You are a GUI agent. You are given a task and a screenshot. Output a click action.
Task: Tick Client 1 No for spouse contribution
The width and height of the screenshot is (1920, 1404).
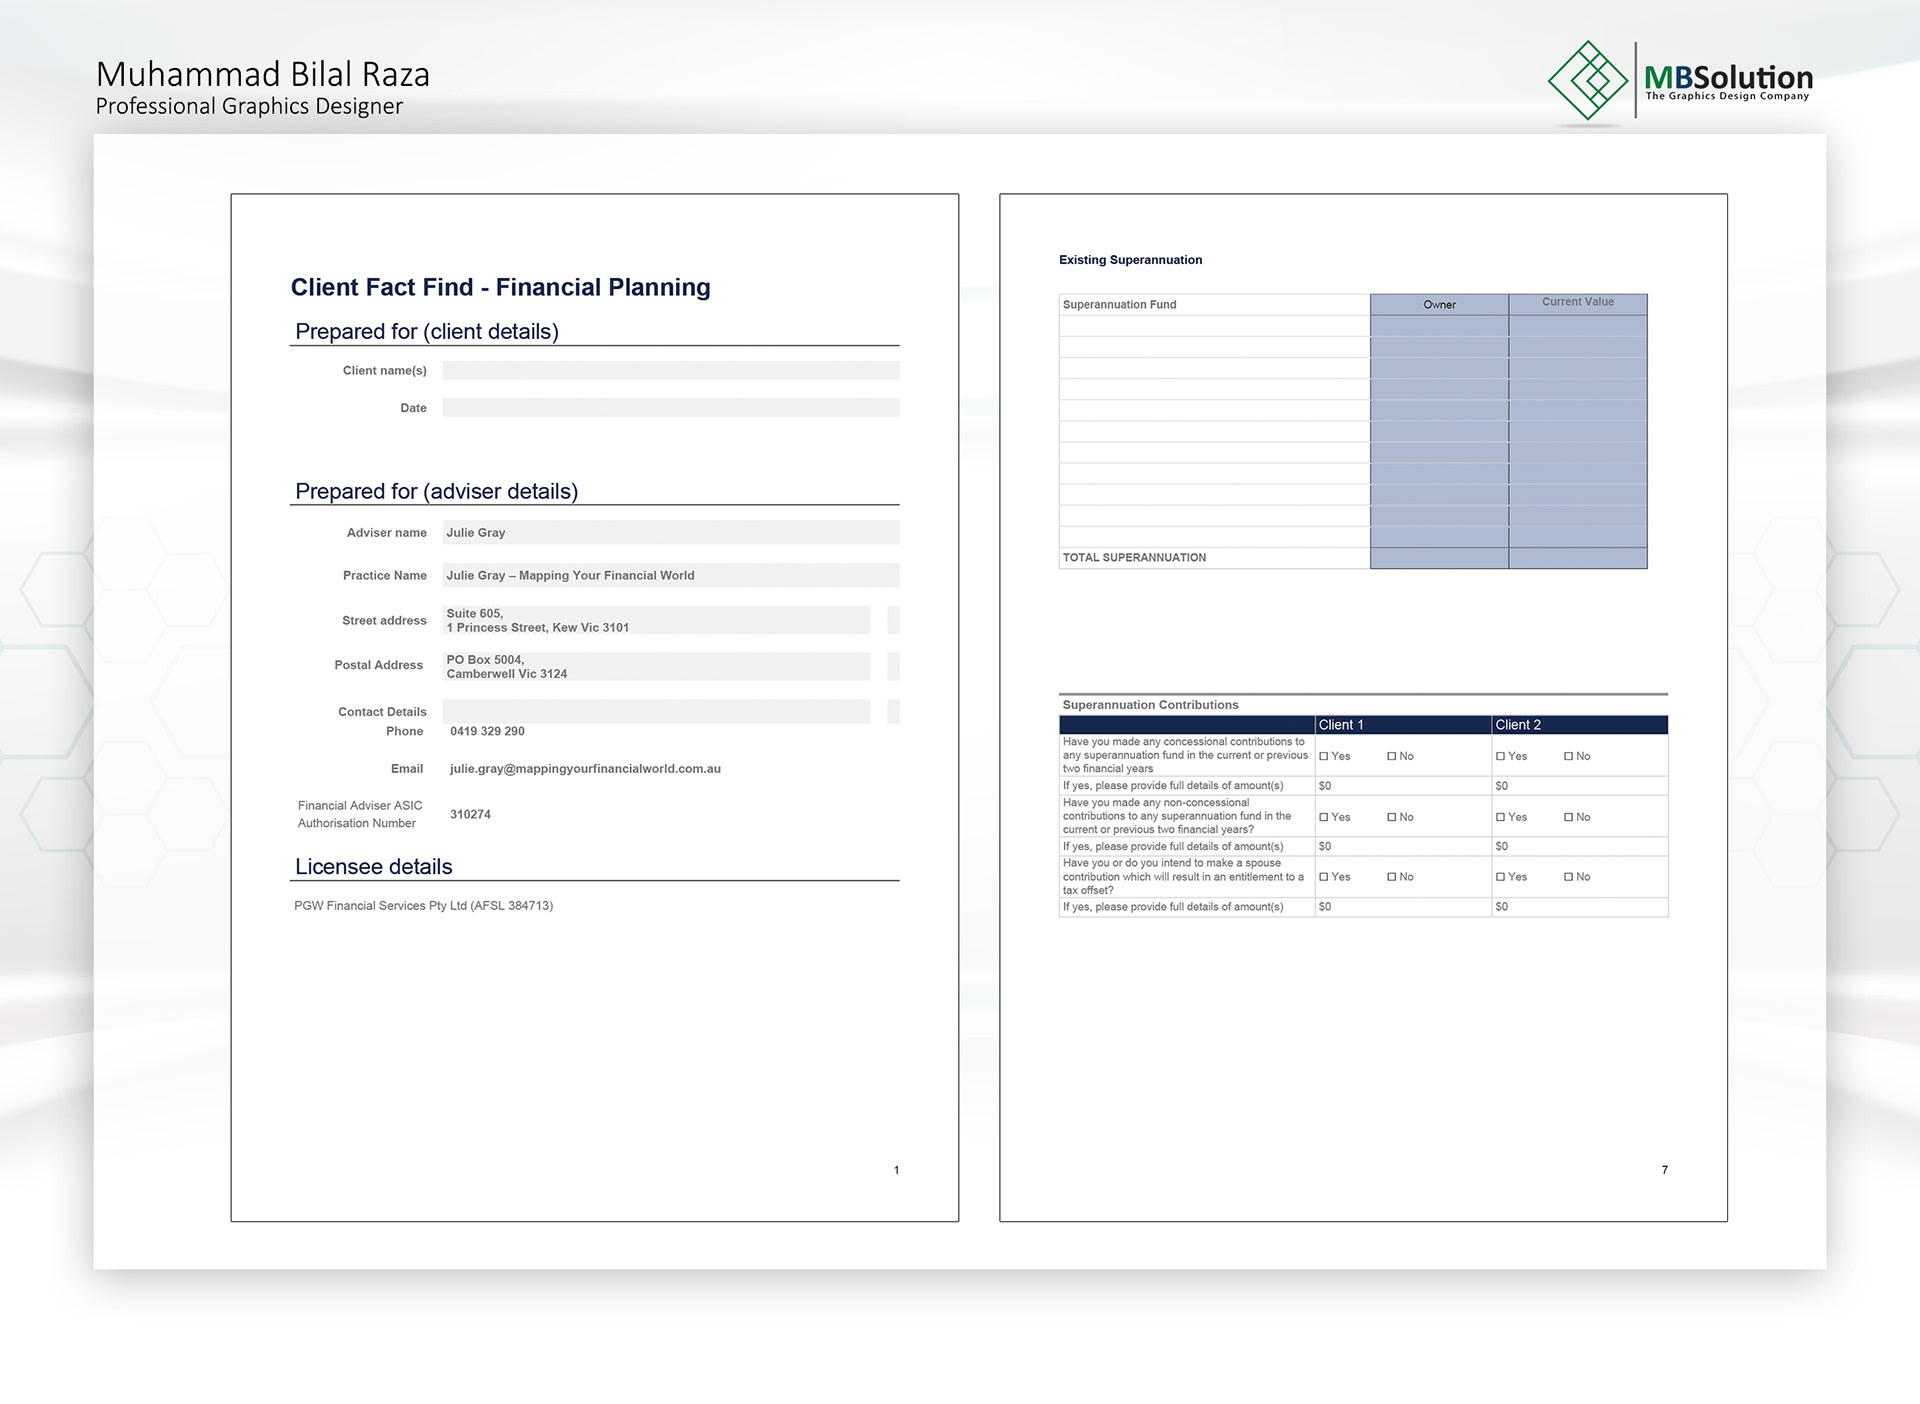tap(1392, 877)
